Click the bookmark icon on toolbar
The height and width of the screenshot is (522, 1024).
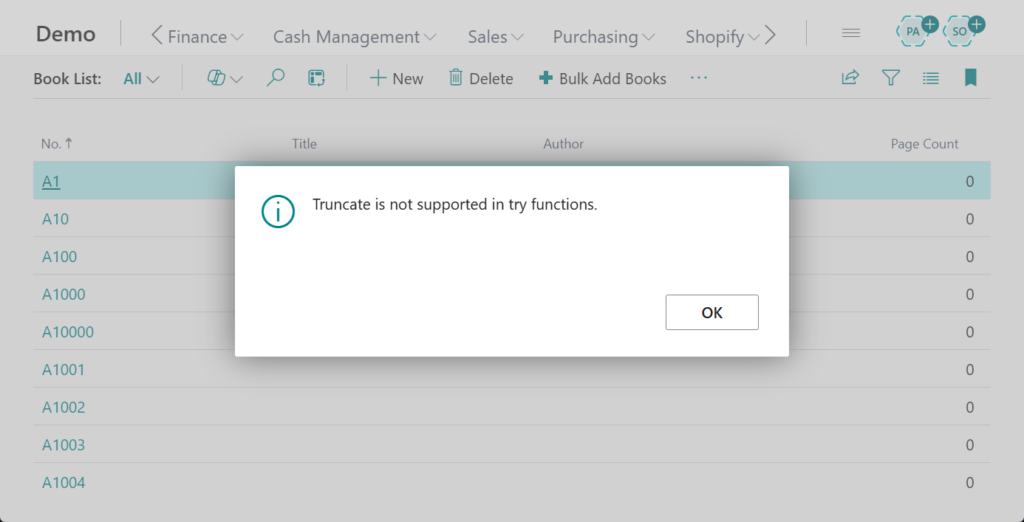970,78
